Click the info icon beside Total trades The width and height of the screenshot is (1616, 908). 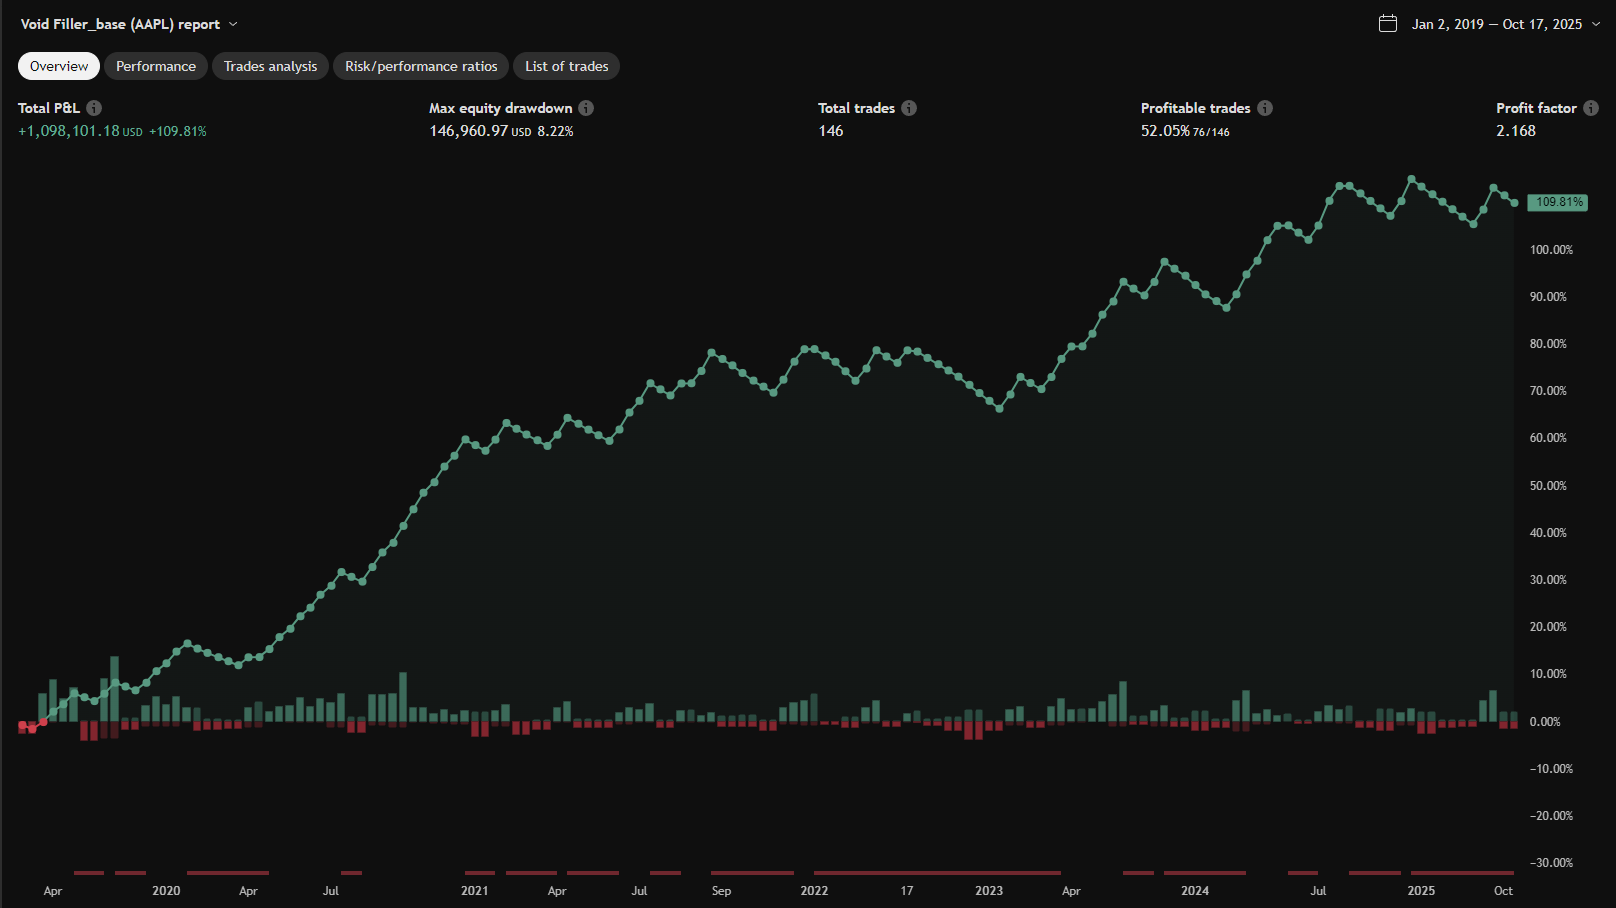point(909,108)
